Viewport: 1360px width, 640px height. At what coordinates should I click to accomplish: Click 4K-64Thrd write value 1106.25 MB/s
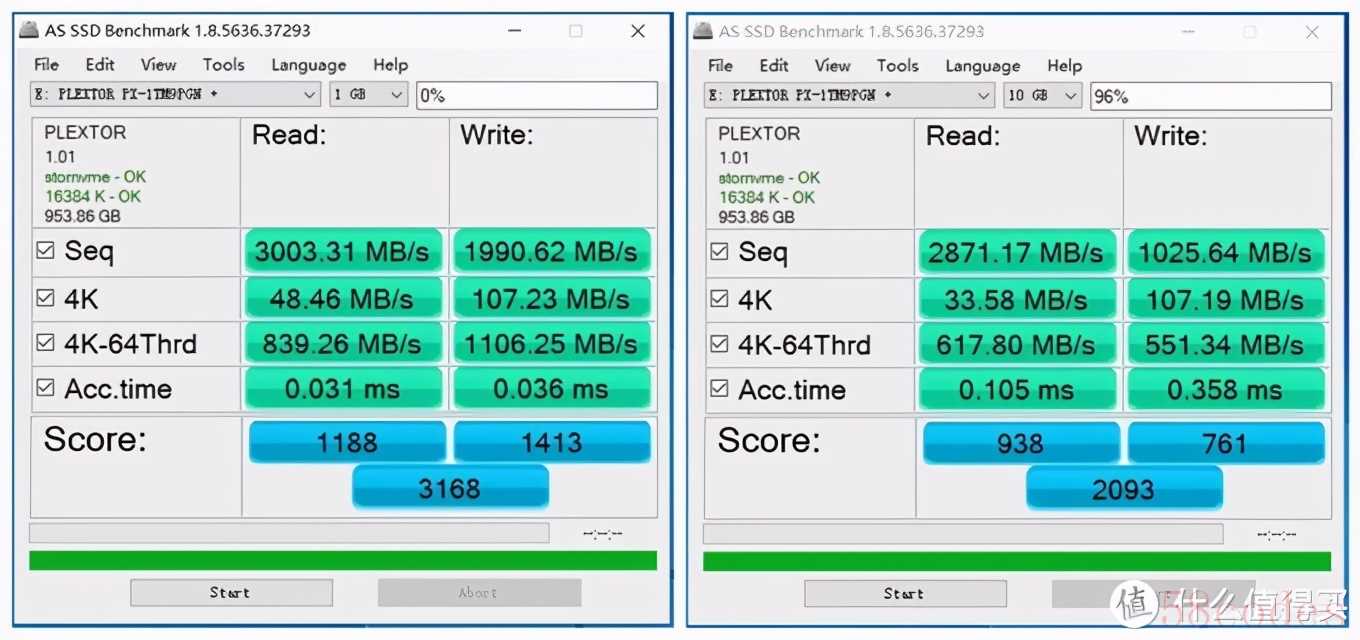click(x=552, y=343)
